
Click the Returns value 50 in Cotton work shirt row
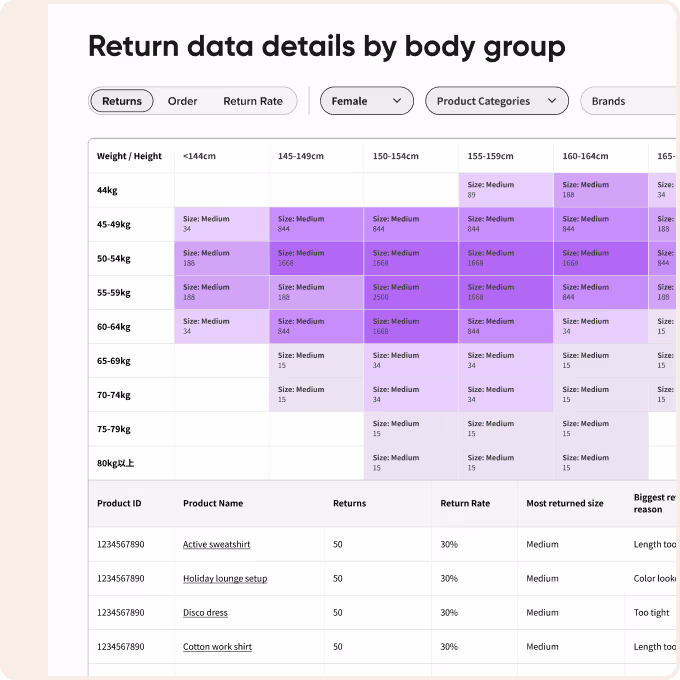pos(338,647)
